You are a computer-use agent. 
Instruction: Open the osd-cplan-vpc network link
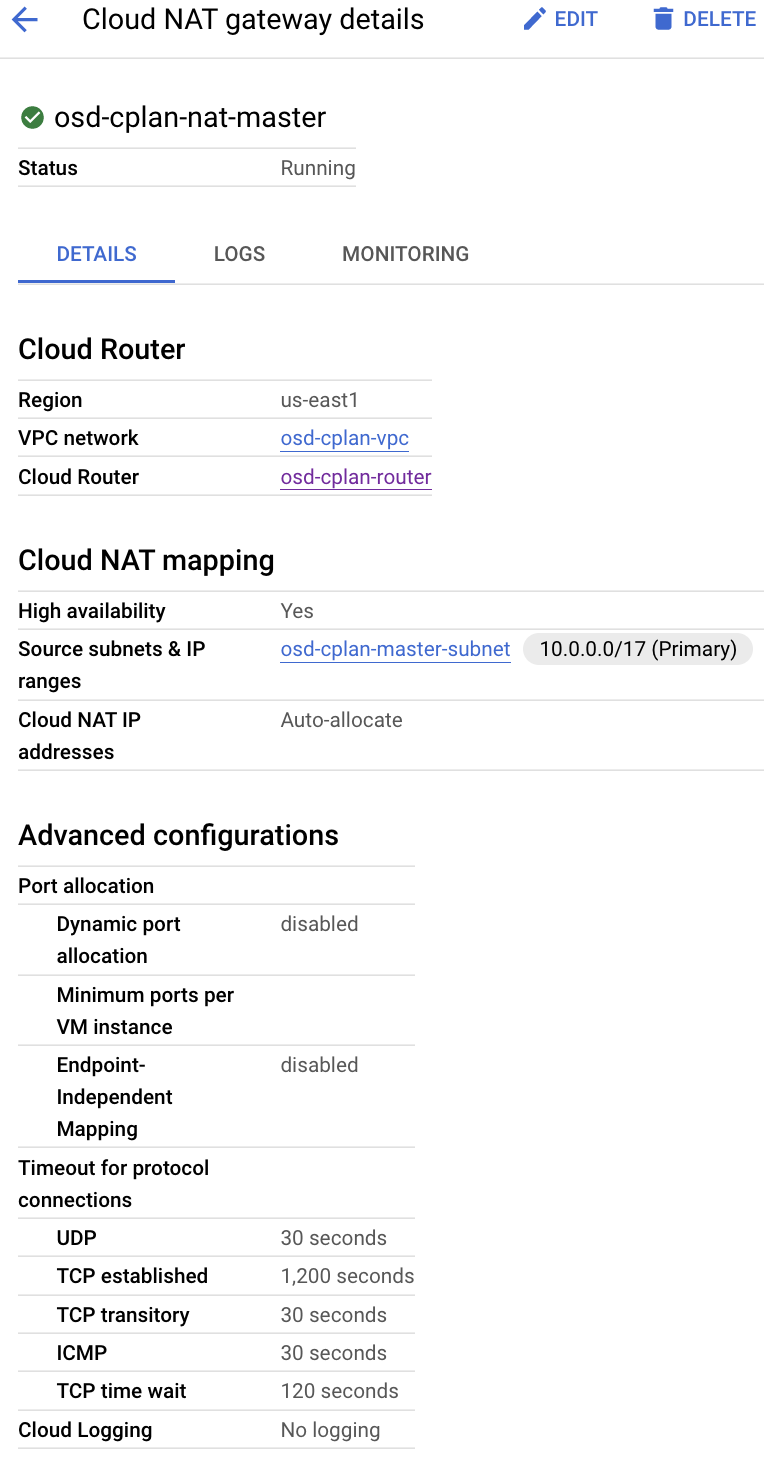pos(344,438)
